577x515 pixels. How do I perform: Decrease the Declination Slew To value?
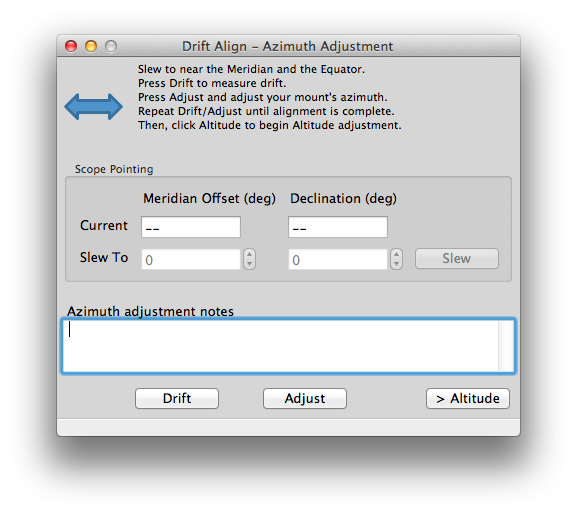tap(396, 264)
